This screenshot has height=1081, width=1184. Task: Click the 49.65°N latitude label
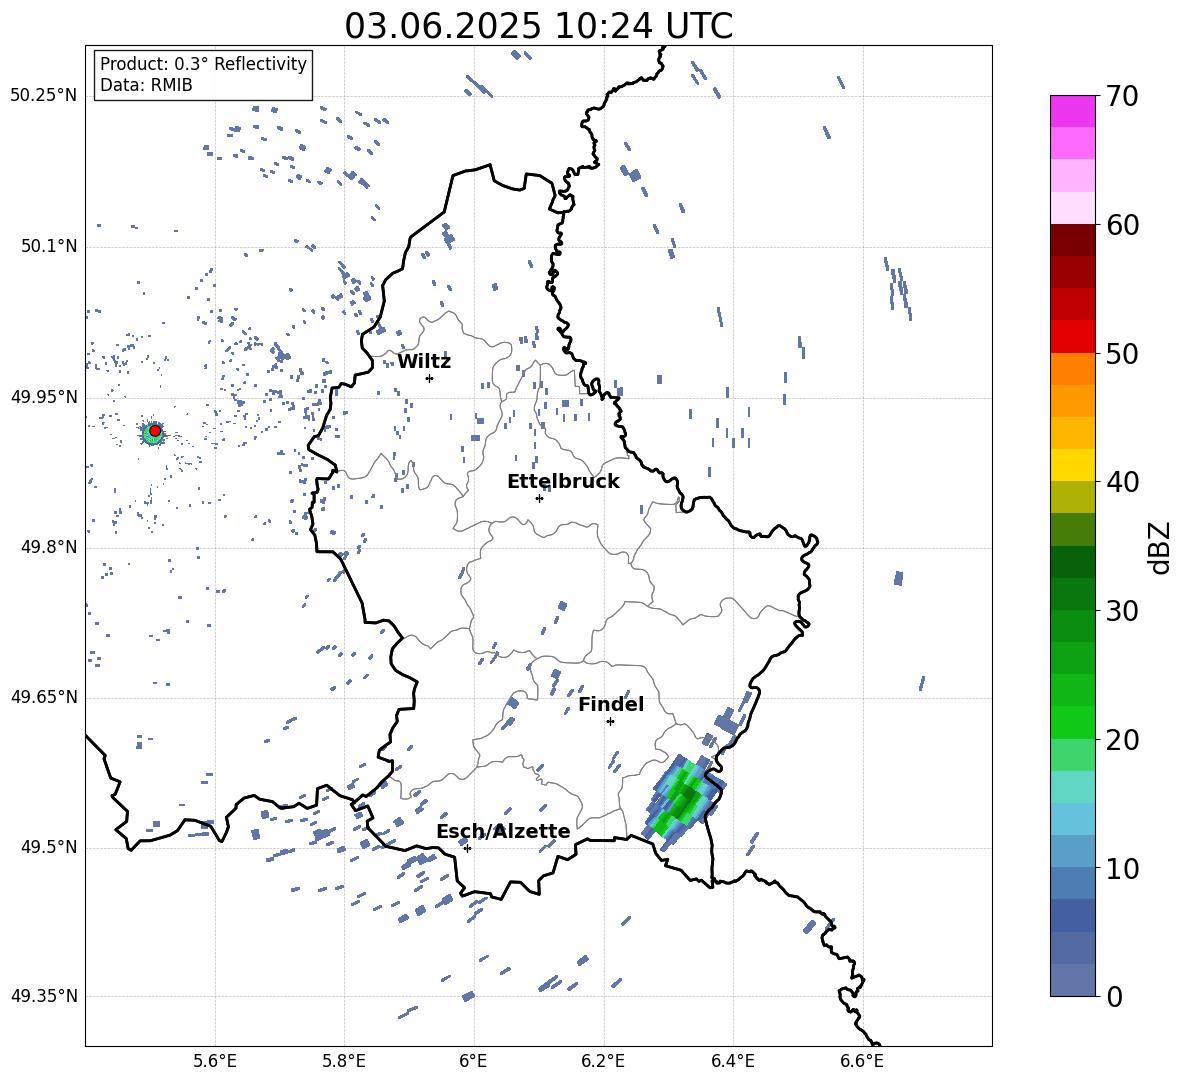tap(44, 697)
